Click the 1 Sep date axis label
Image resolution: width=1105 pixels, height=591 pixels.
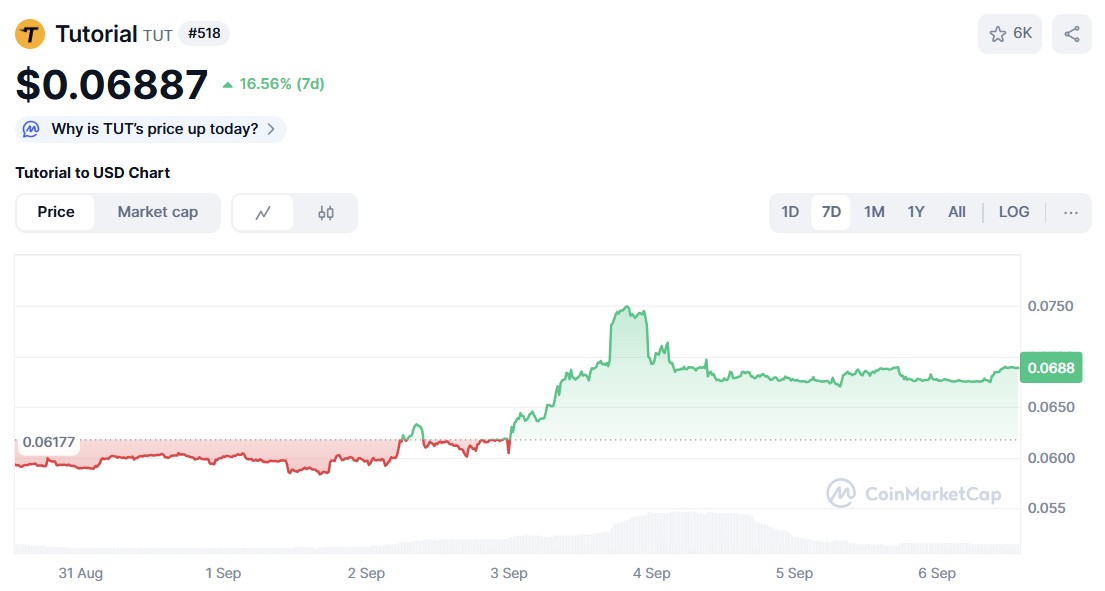(x=223, y=573)
